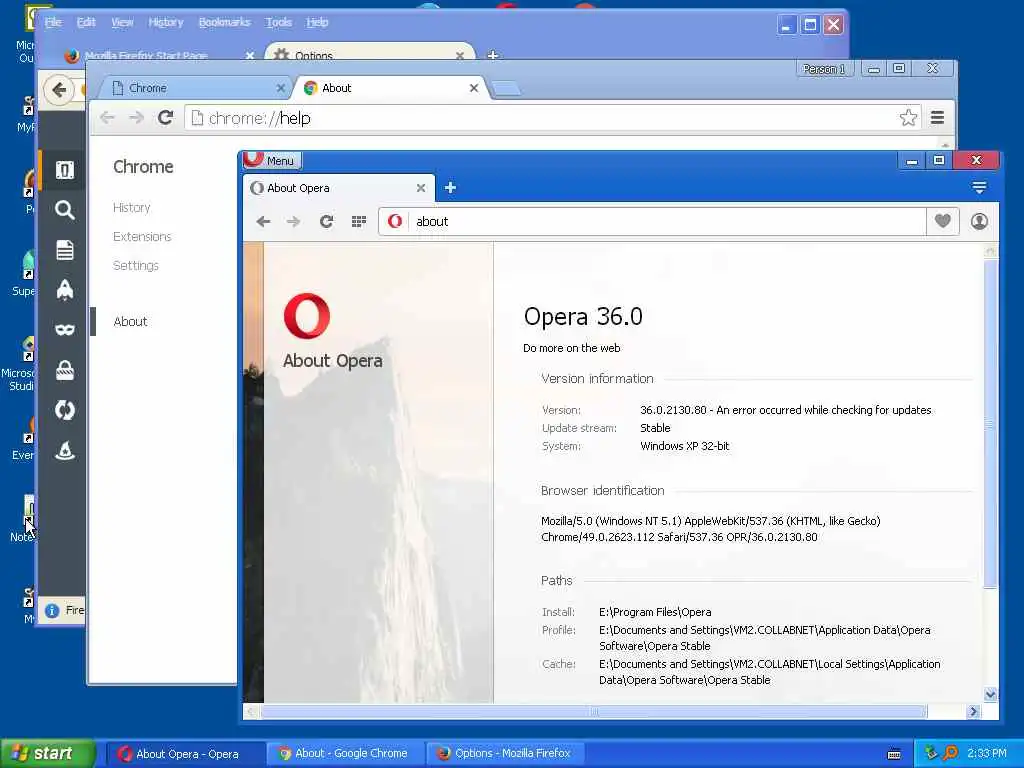Image resolution: width=1024 pixels, height=768 pixels.
Task: Click the Stable update stream value
Action: pos(655,428)
